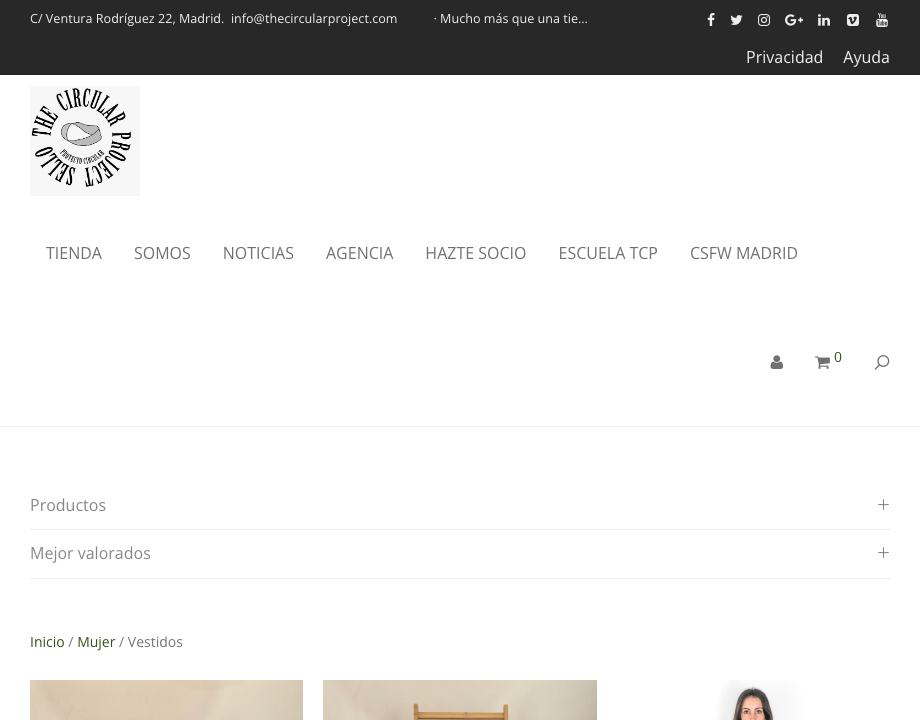This screenshot has height=720, width=920.
Task: Open the first product thumbnail
Action: pyautogui.click(x=167, y=700)
